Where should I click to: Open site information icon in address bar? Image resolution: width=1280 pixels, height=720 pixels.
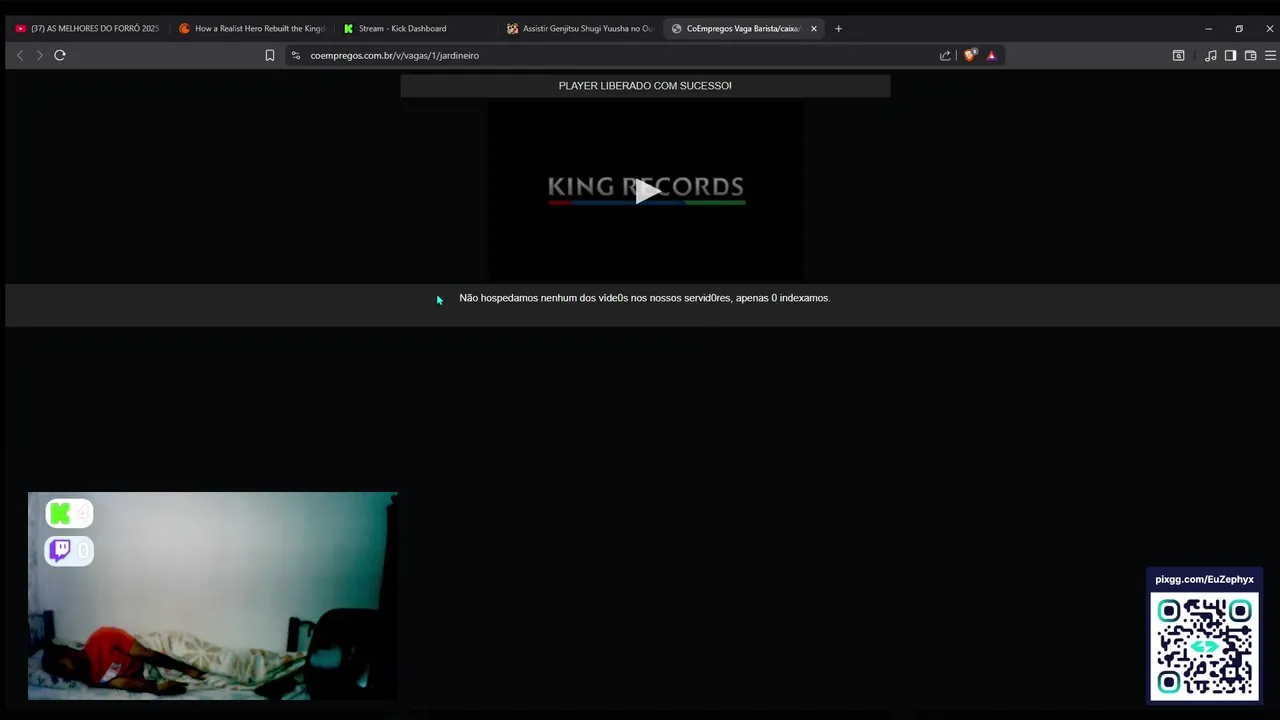[295, 55]
